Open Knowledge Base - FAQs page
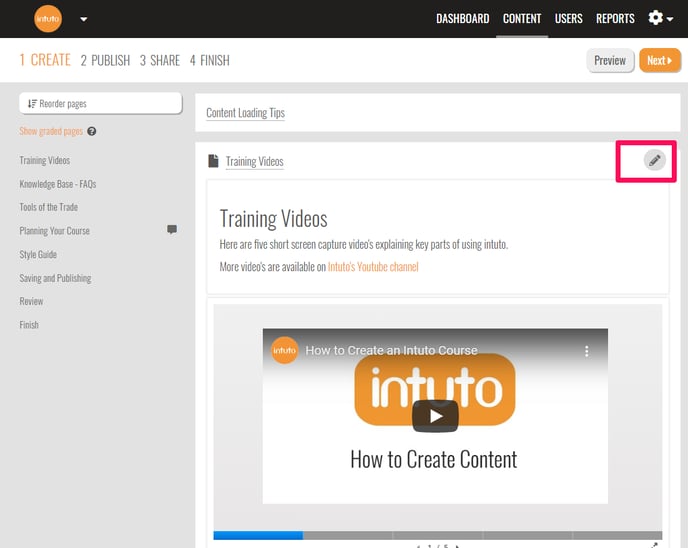Viewport: 688px width, 548px height. 57,184
